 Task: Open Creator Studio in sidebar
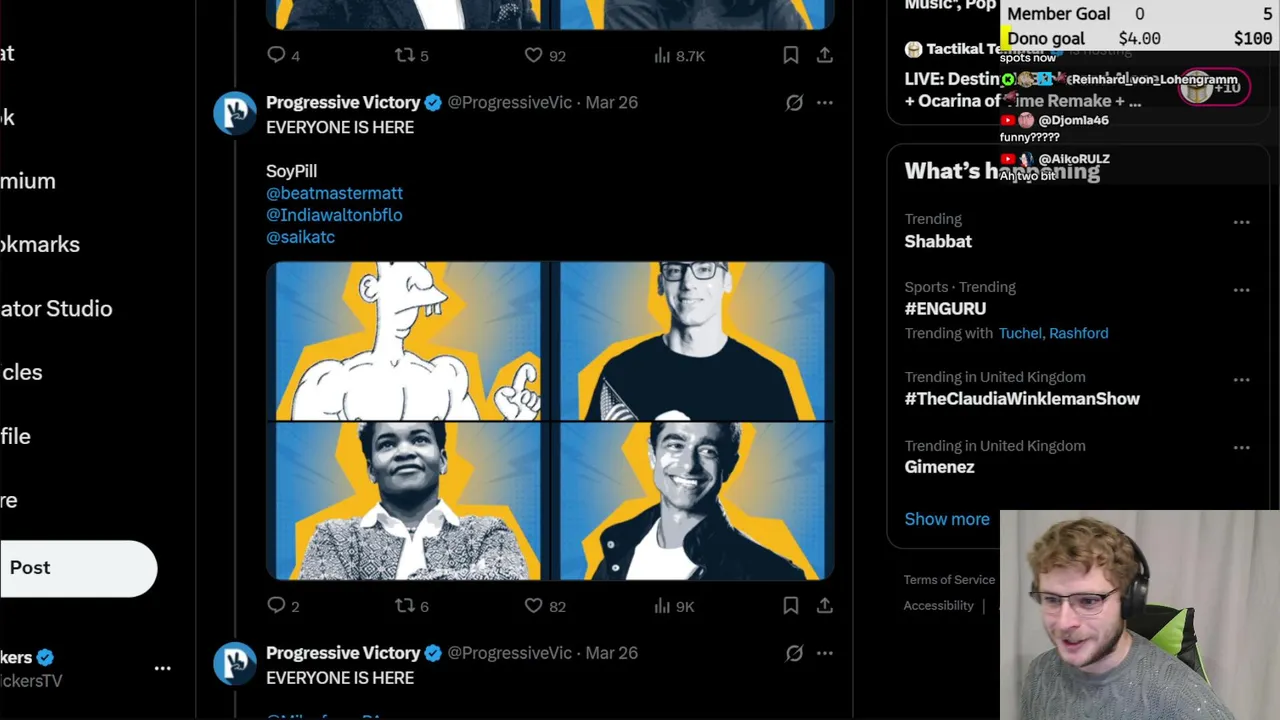coord(56,308)
